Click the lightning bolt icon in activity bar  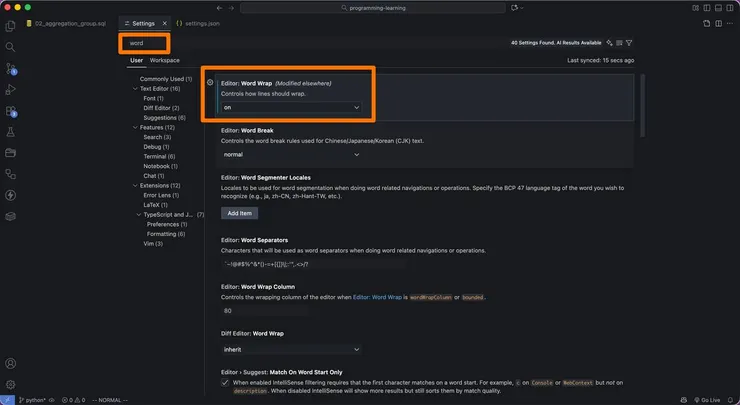(10, 195)
